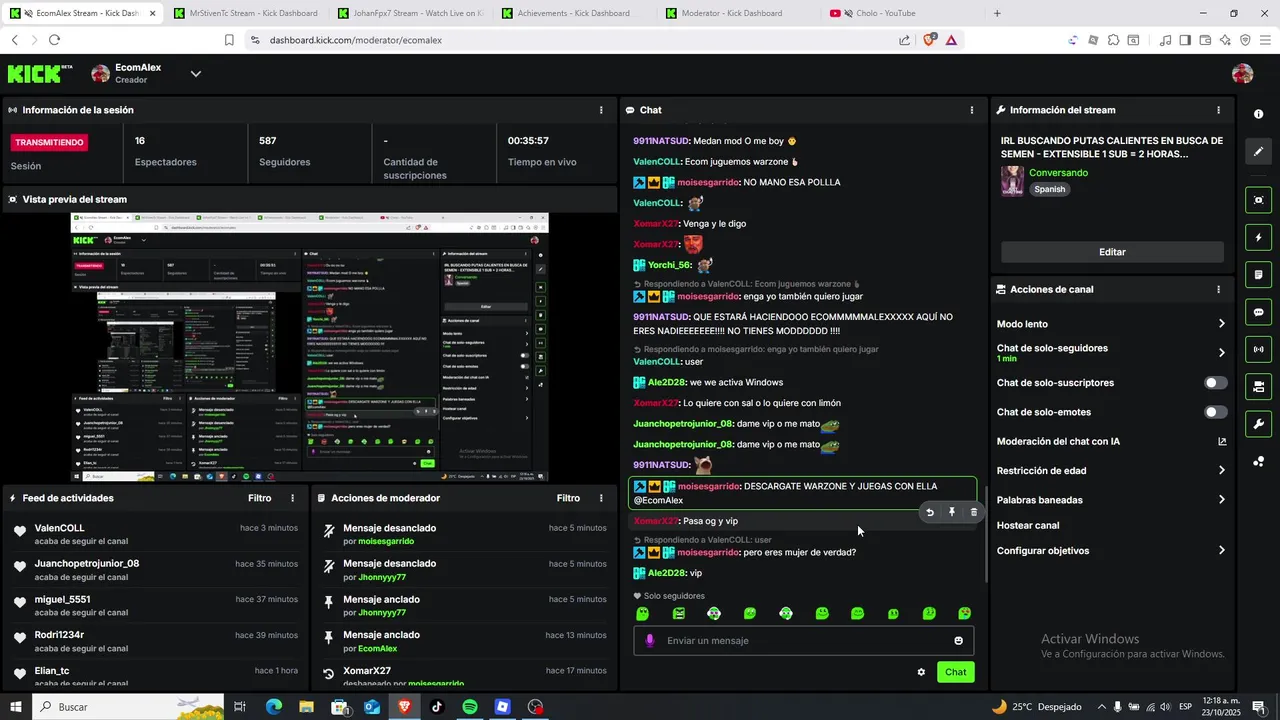The image size is (1280, 720).
Task: Click the wrench tools sidebar icon
Action: click(1258, 423)
